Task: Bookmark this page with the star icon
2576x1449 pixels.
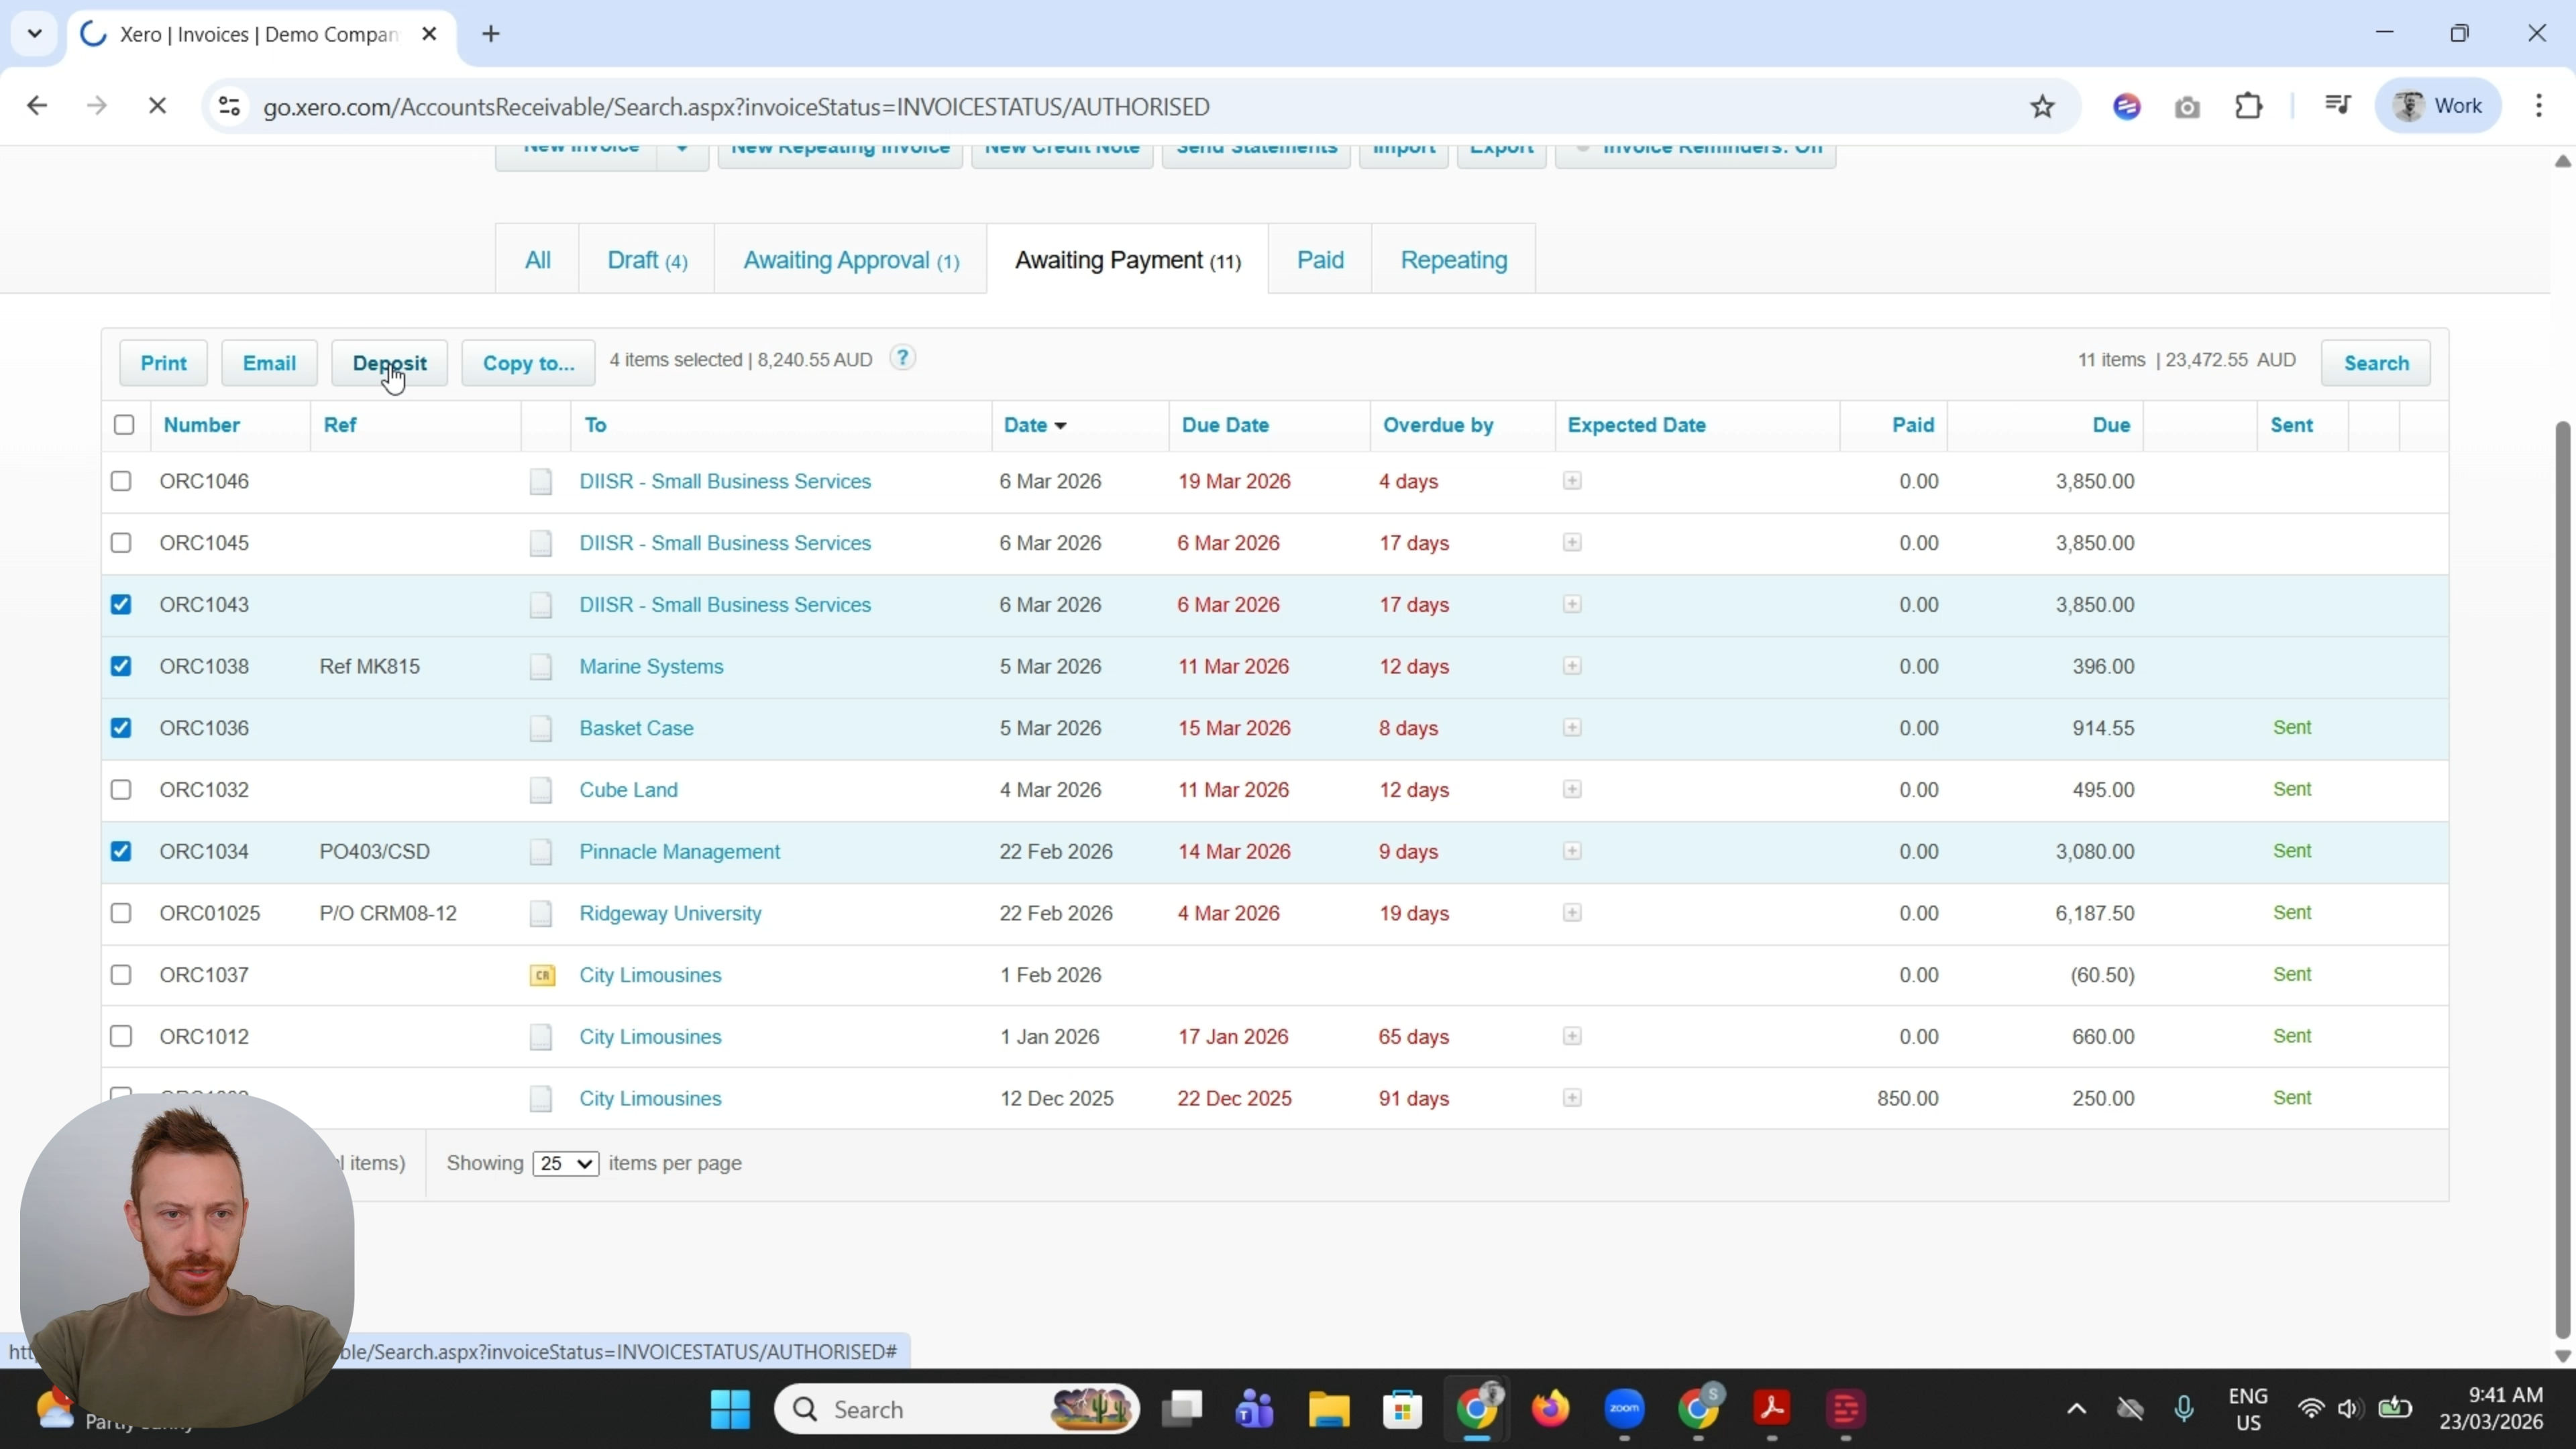Action: [x=2042, y=106]
